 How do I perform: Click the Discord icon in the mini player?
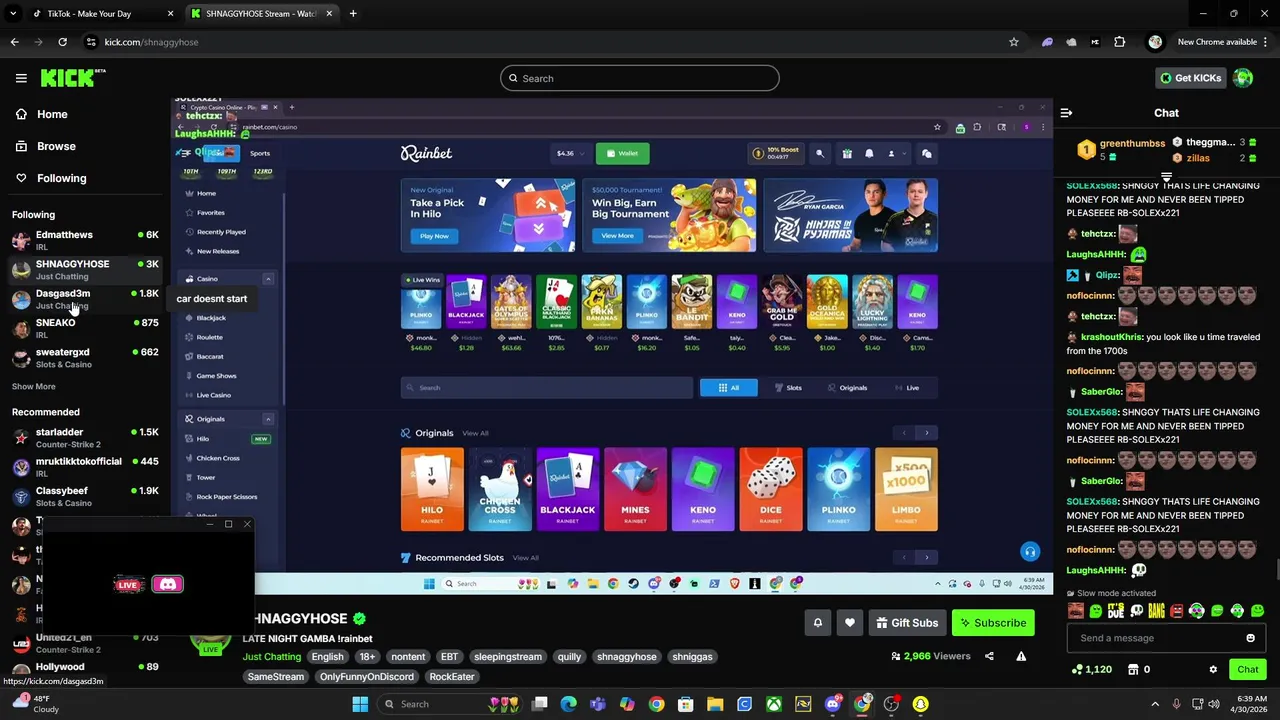pyautogui.click(x=167, y=584)
